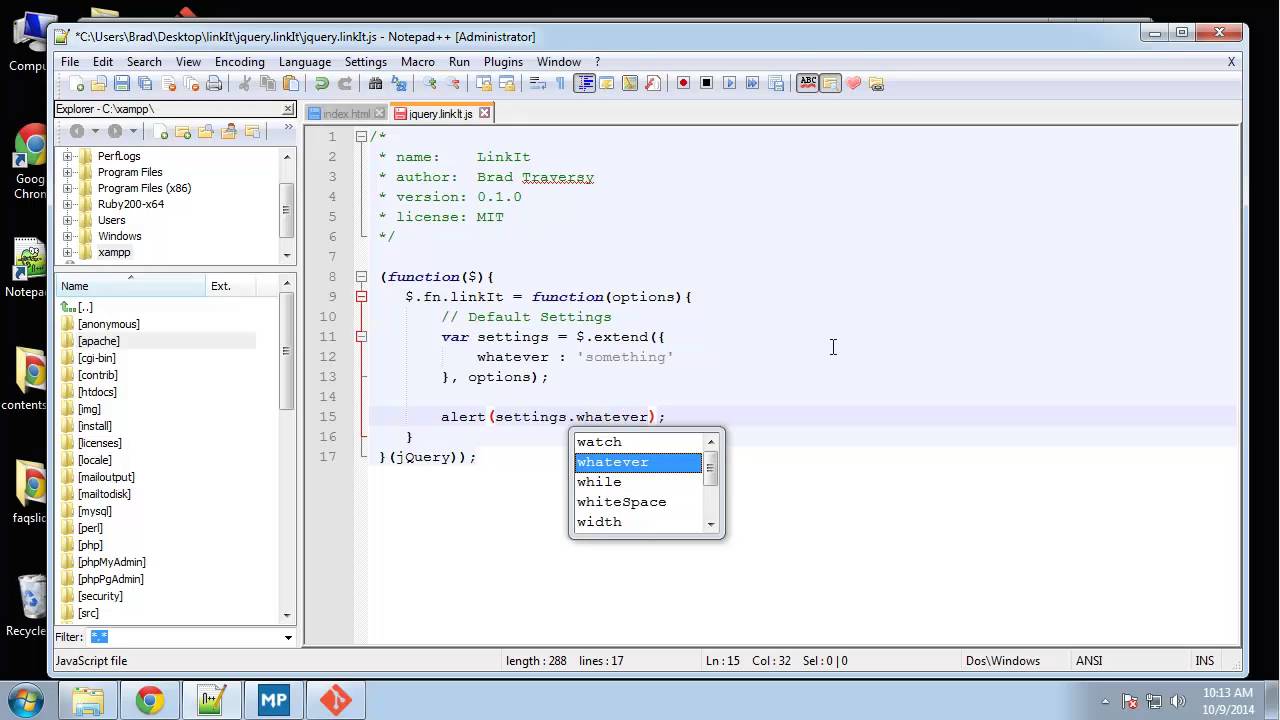Viewport: 1280px width, 720px height.
Task: Select the [htdocs] folder entry
Action: coord(97,392)
